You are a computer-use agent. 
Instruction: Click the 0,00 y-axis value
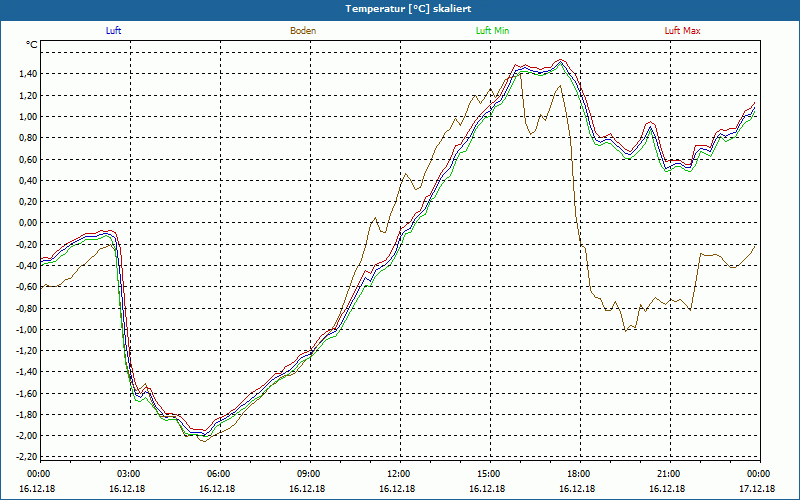pos(28,223)
